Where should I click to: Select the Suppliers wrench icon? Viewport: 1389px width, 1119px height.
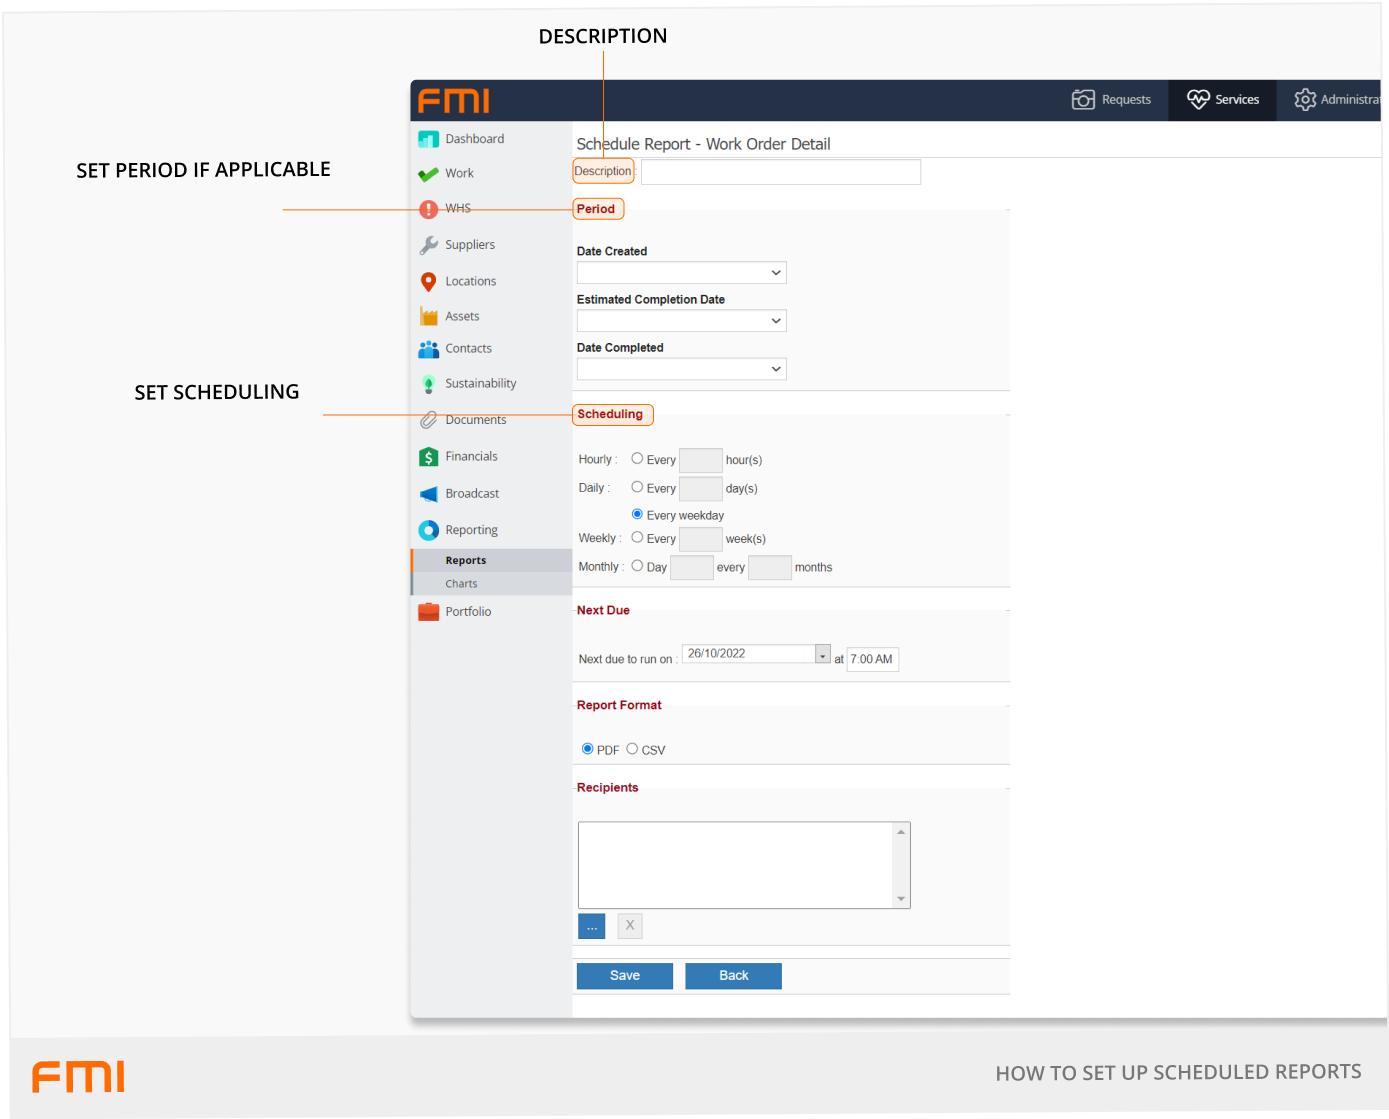[428, 245]
